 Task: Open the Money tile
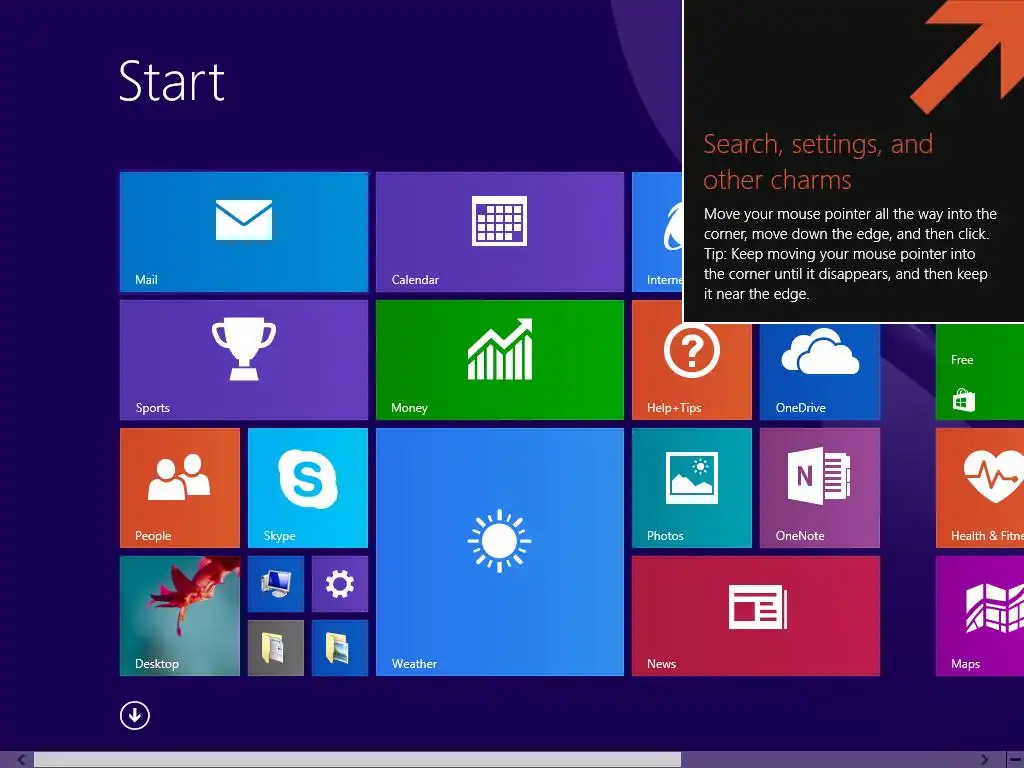pyautogui.click(x=500, y=360)
